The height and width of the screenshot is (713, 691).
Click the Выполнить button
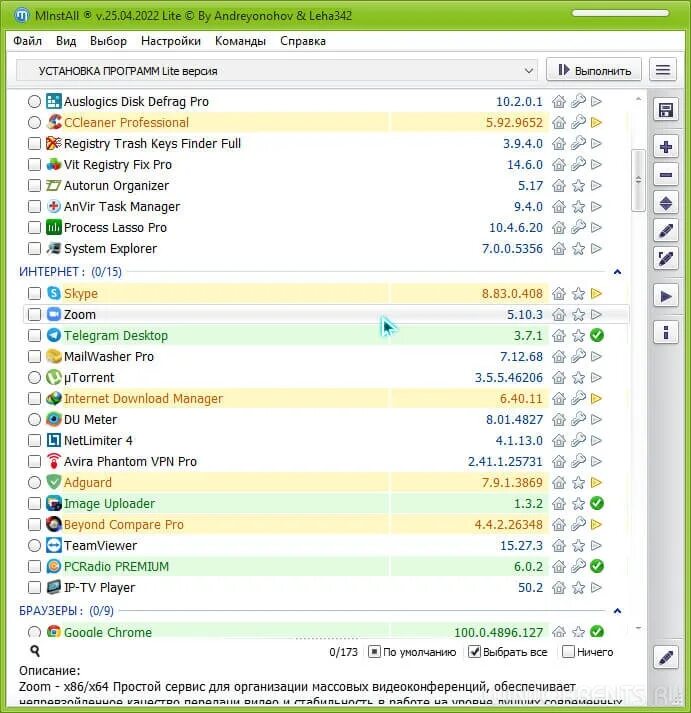pyautogui.click(x=594, y=70)
